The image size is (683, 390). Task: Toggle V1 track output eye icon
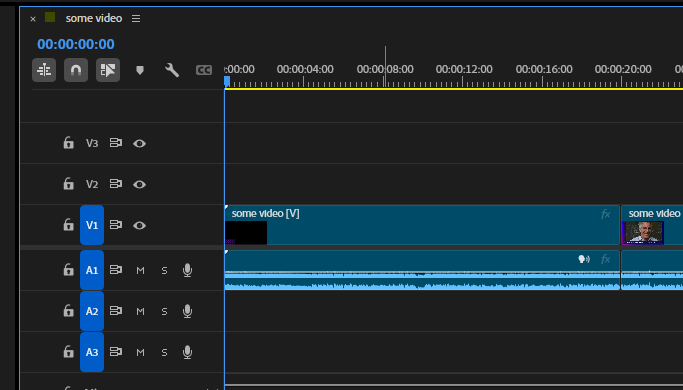coord(139,225)
